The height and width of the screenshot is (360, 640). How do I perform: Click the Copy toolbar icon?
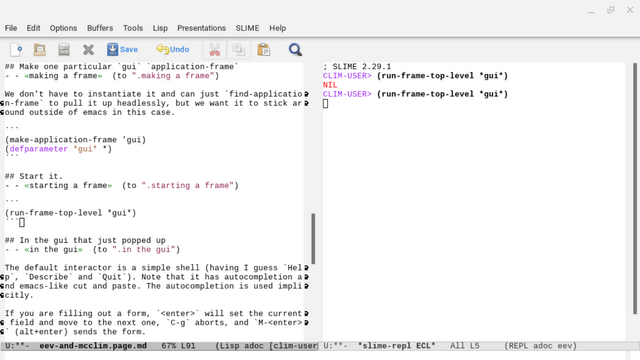coord(239,50)
